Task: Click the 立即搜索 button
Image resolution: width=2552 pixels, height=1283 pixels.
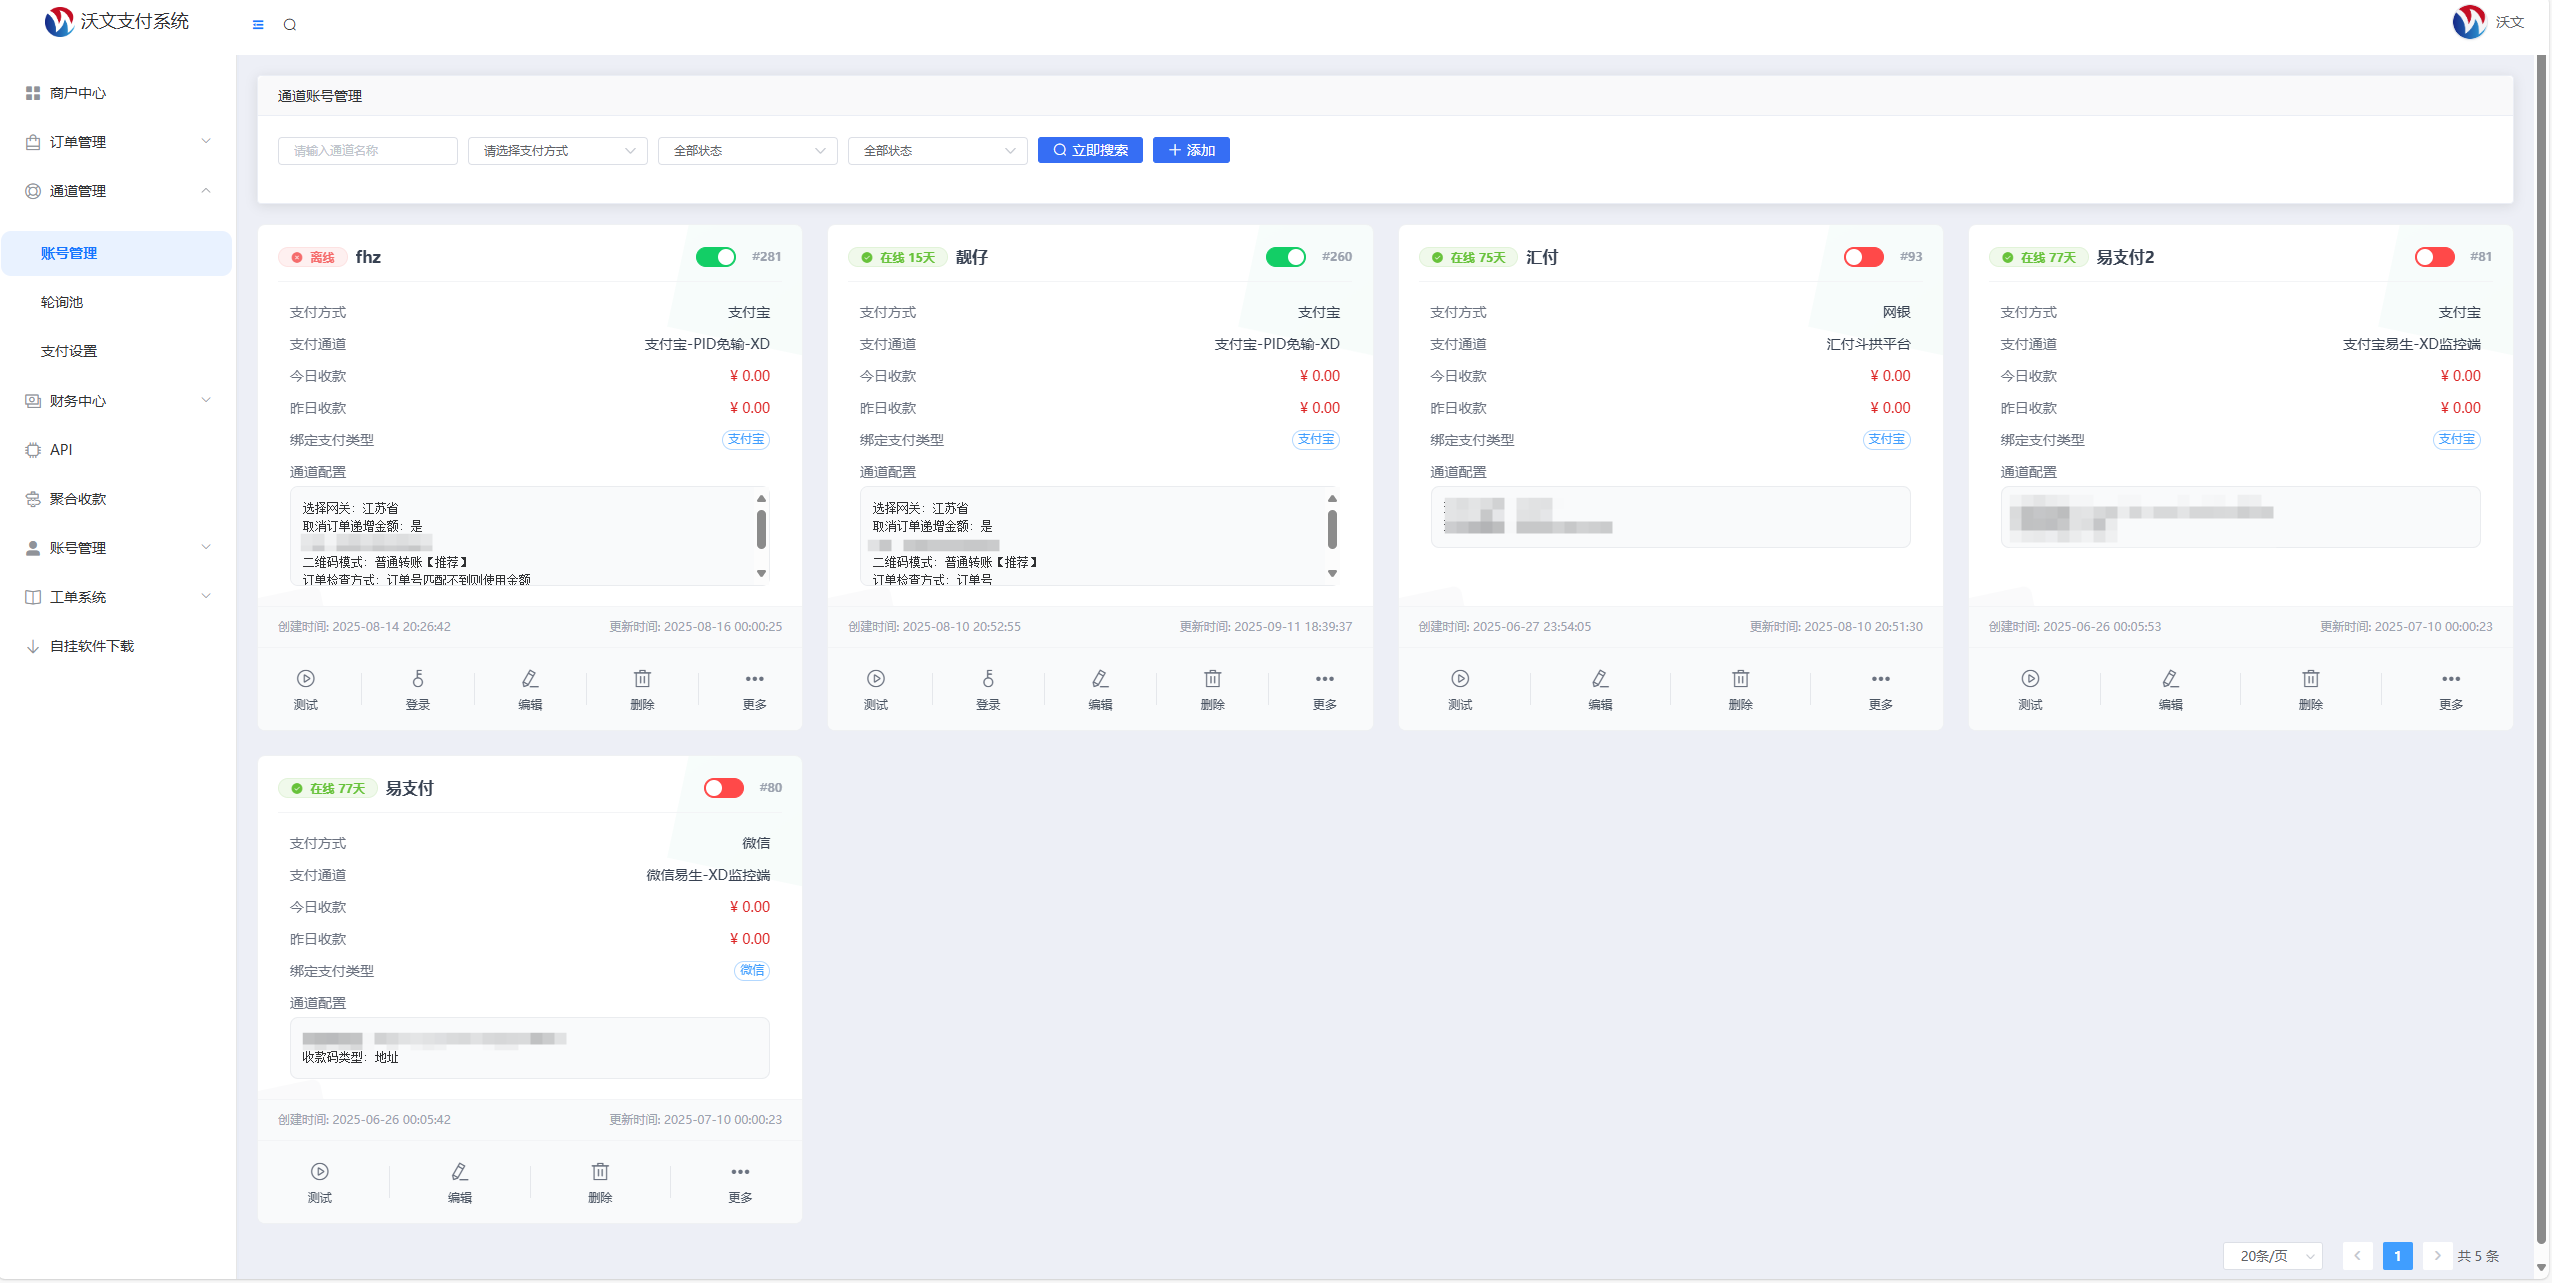Action: click(x=1090, y=150)
